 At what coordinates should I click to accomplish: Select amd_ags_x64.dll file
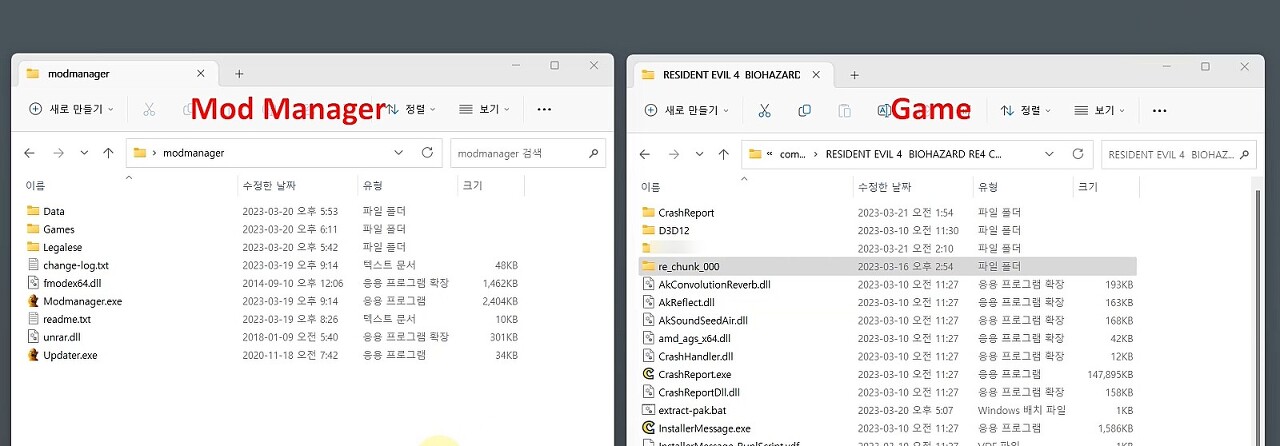888,338
